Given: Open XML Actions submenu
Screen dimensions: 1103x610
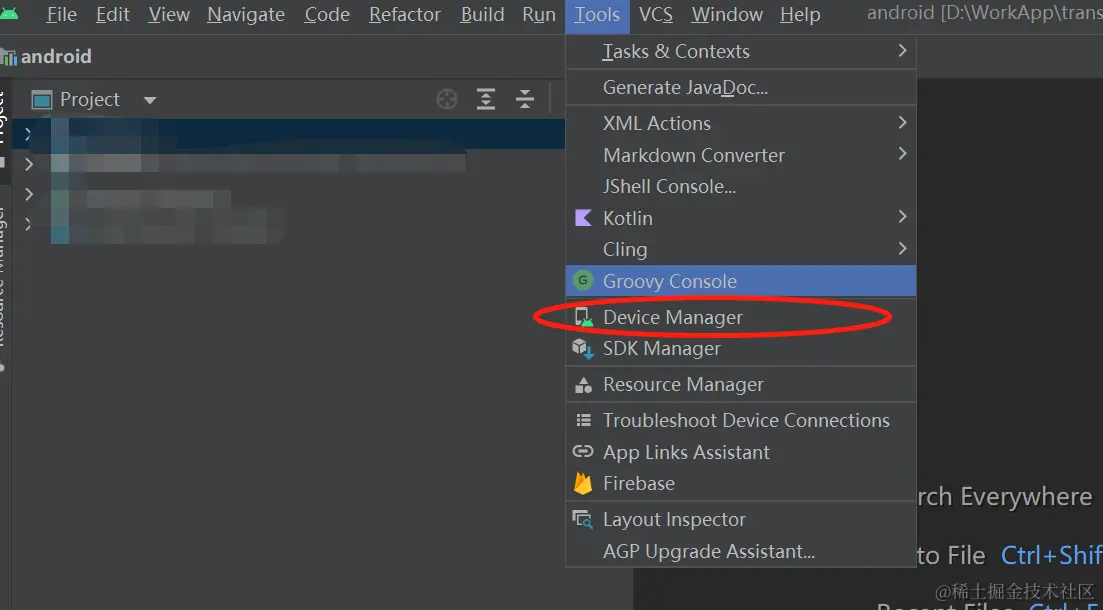Looking at the screenshot, I should click(x=741, y=123).
